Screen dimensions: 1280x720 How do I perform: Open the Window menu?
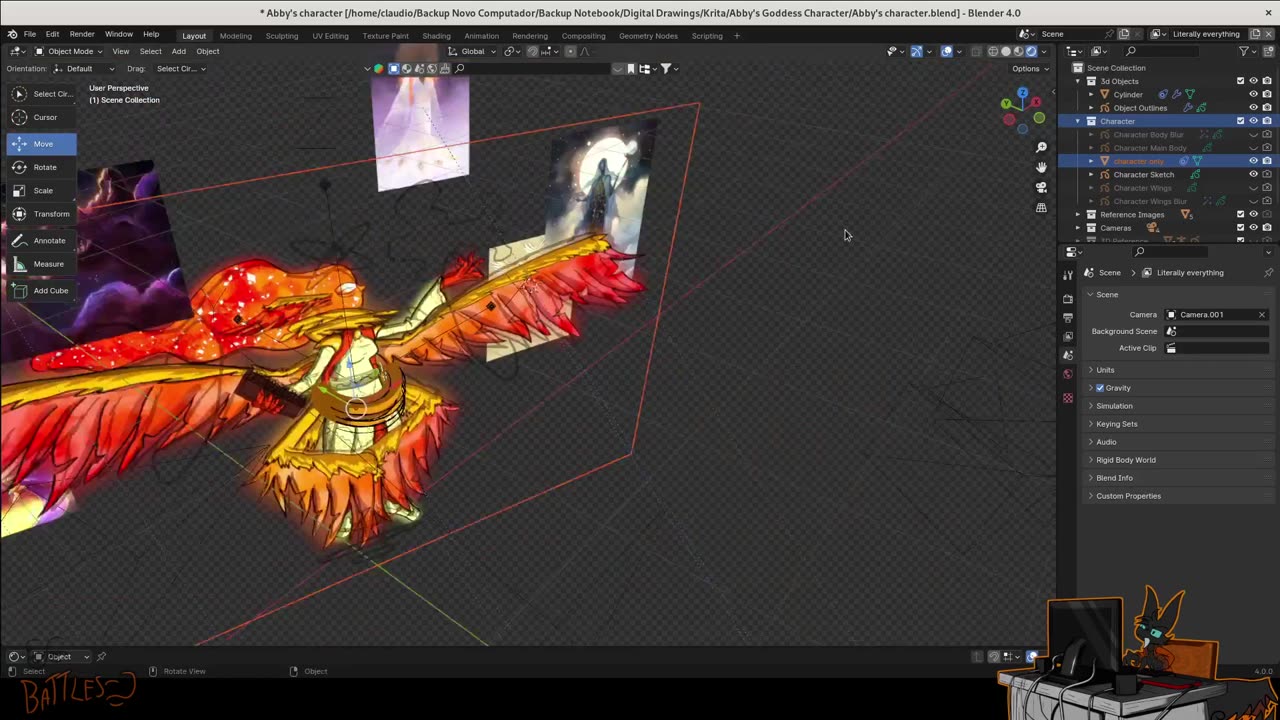[x=119, y=34]
